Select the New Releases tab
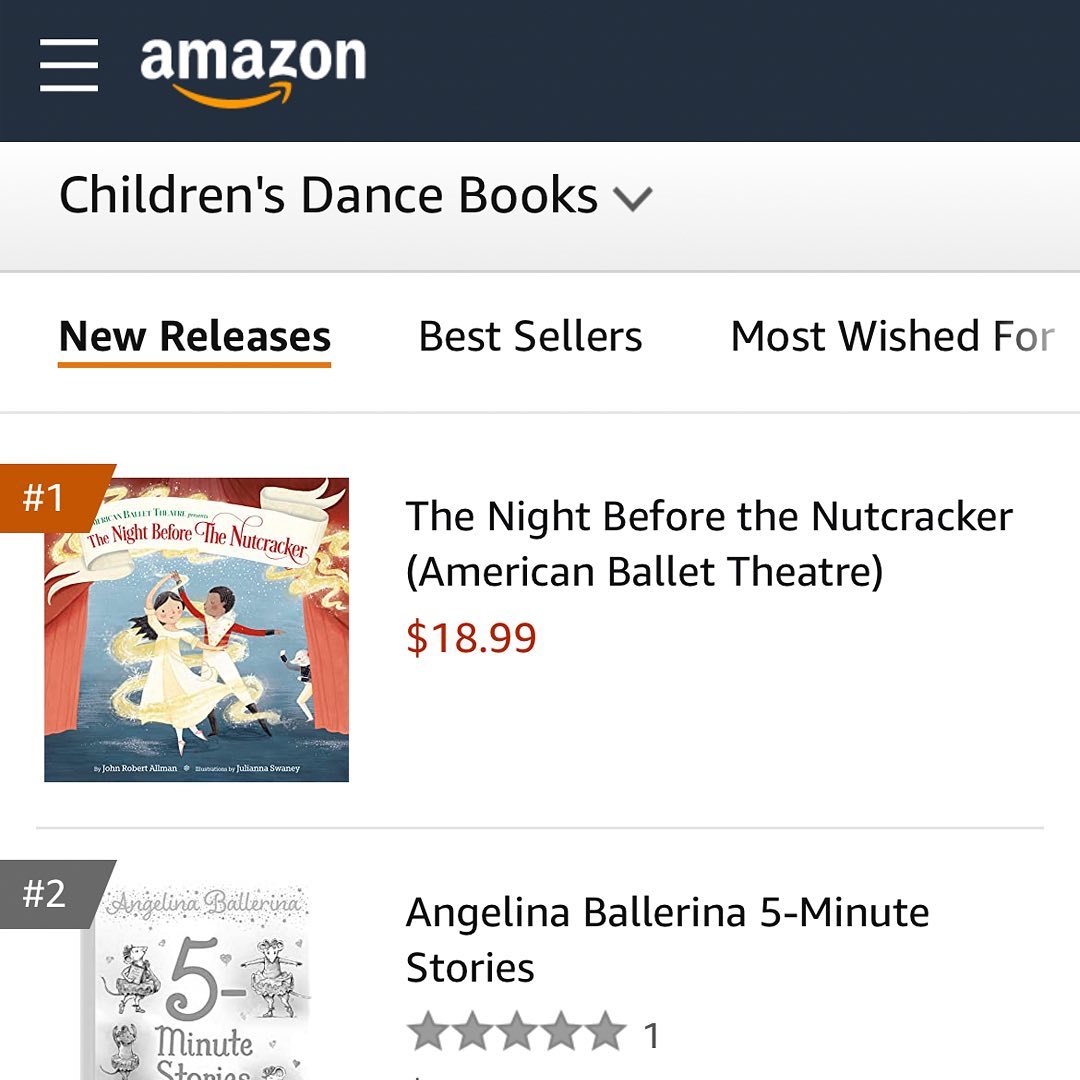 point(195,337)
